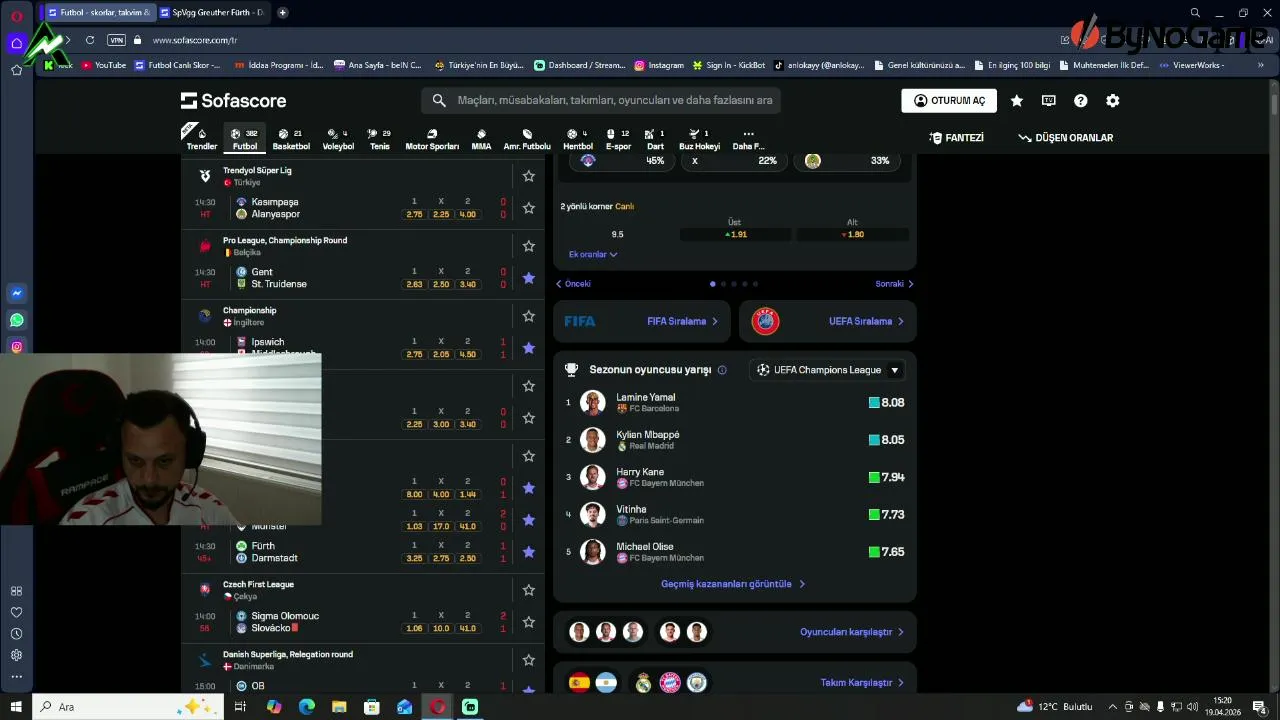Open WhatsApp in Opera sidebar
The image size is (1280, 720).
click(17, 321)
